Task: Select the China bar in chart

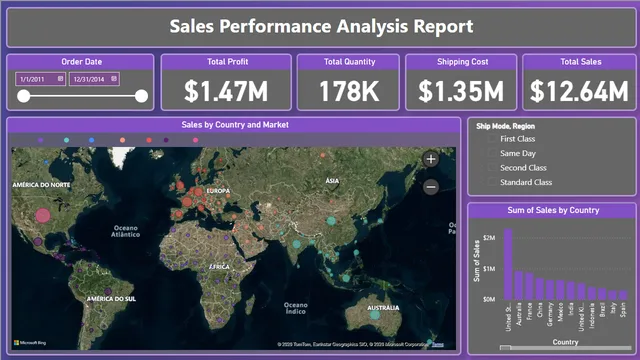Action: pos(540,289)
